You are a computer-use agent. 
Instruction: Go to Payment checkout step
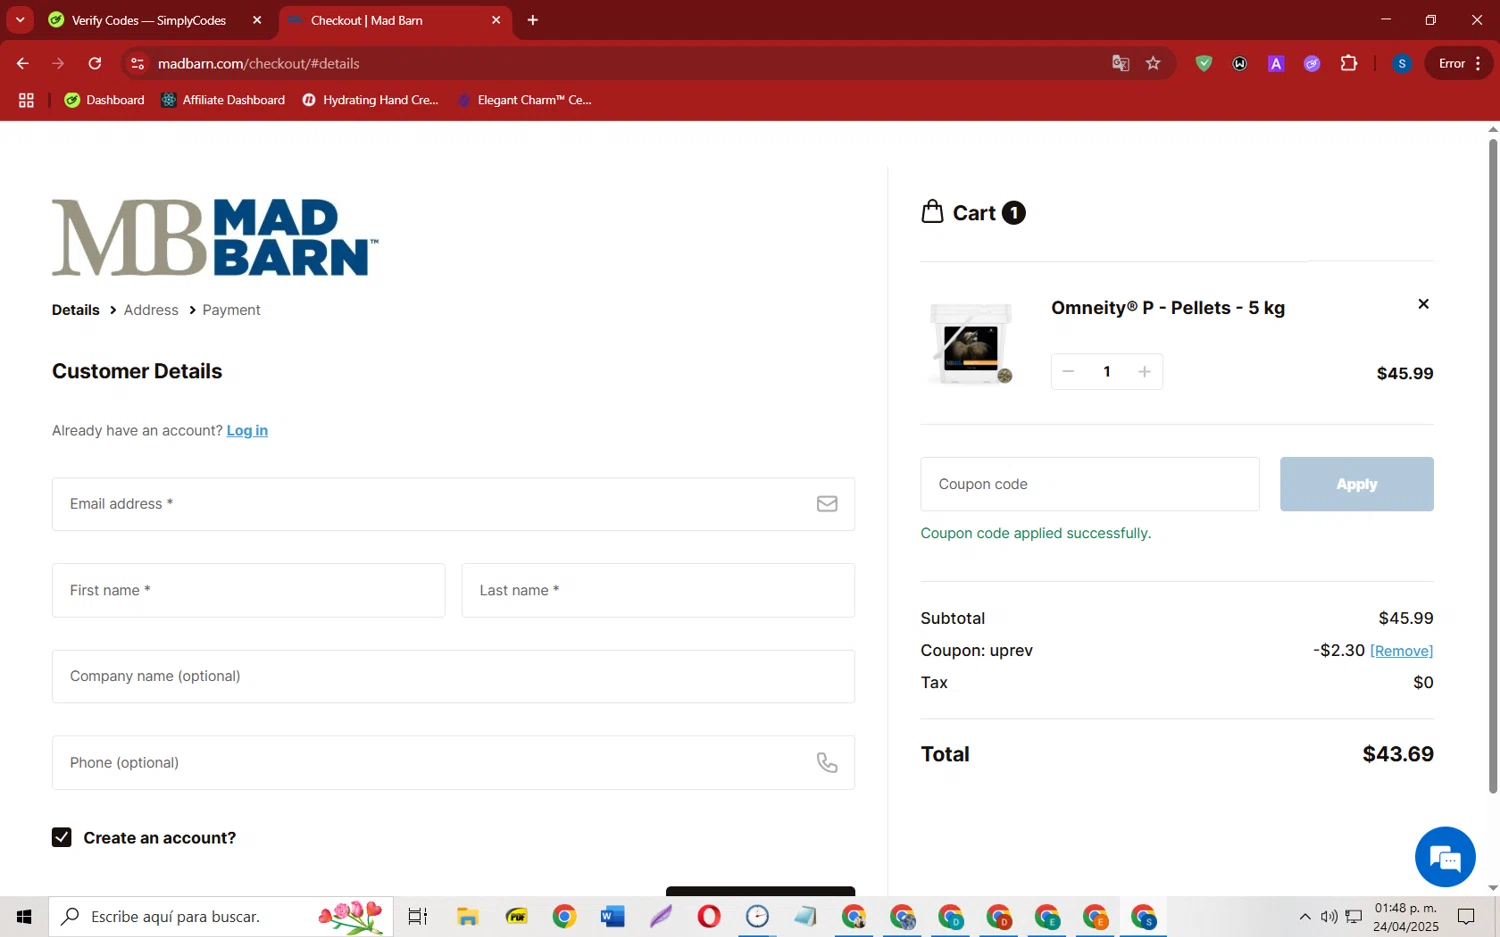231,310
